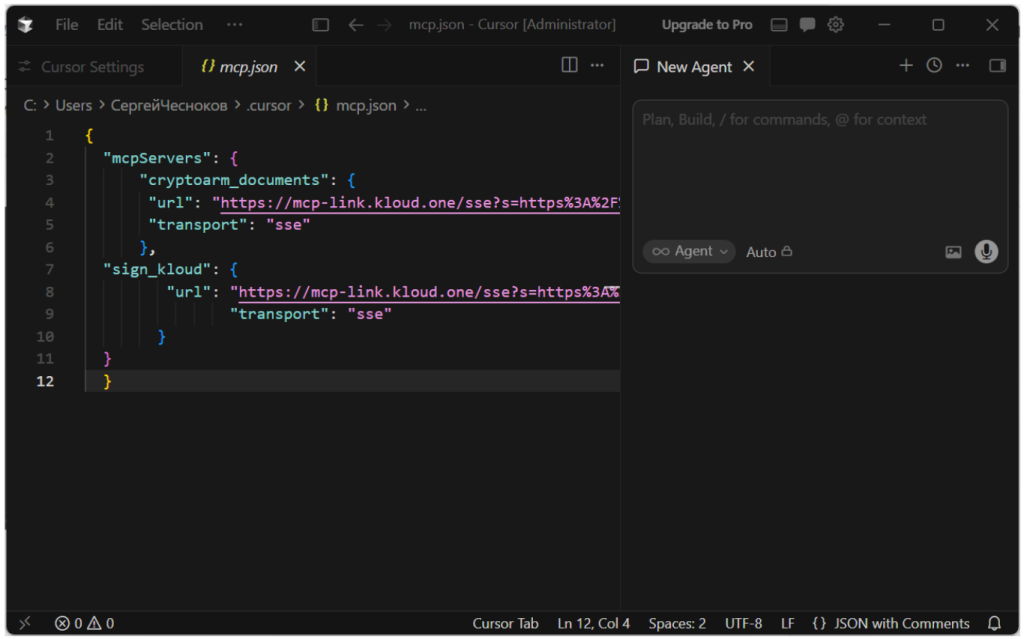The image size is (1024, 639).
Task: Change end of line sequence LF
Action: coord(788,623)
